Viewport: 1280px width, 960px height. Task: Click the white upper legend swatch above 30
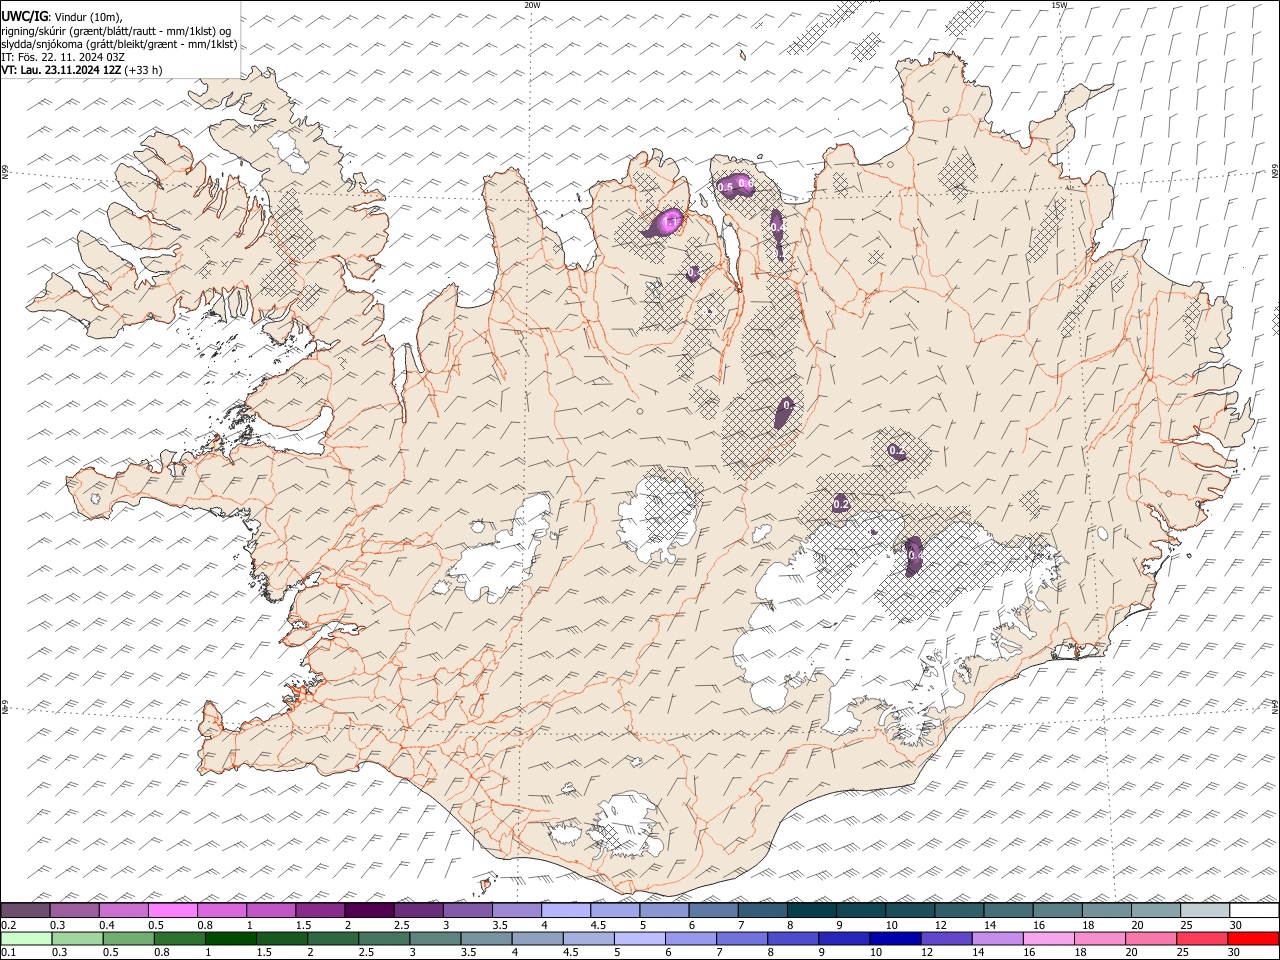[1254, 910]
